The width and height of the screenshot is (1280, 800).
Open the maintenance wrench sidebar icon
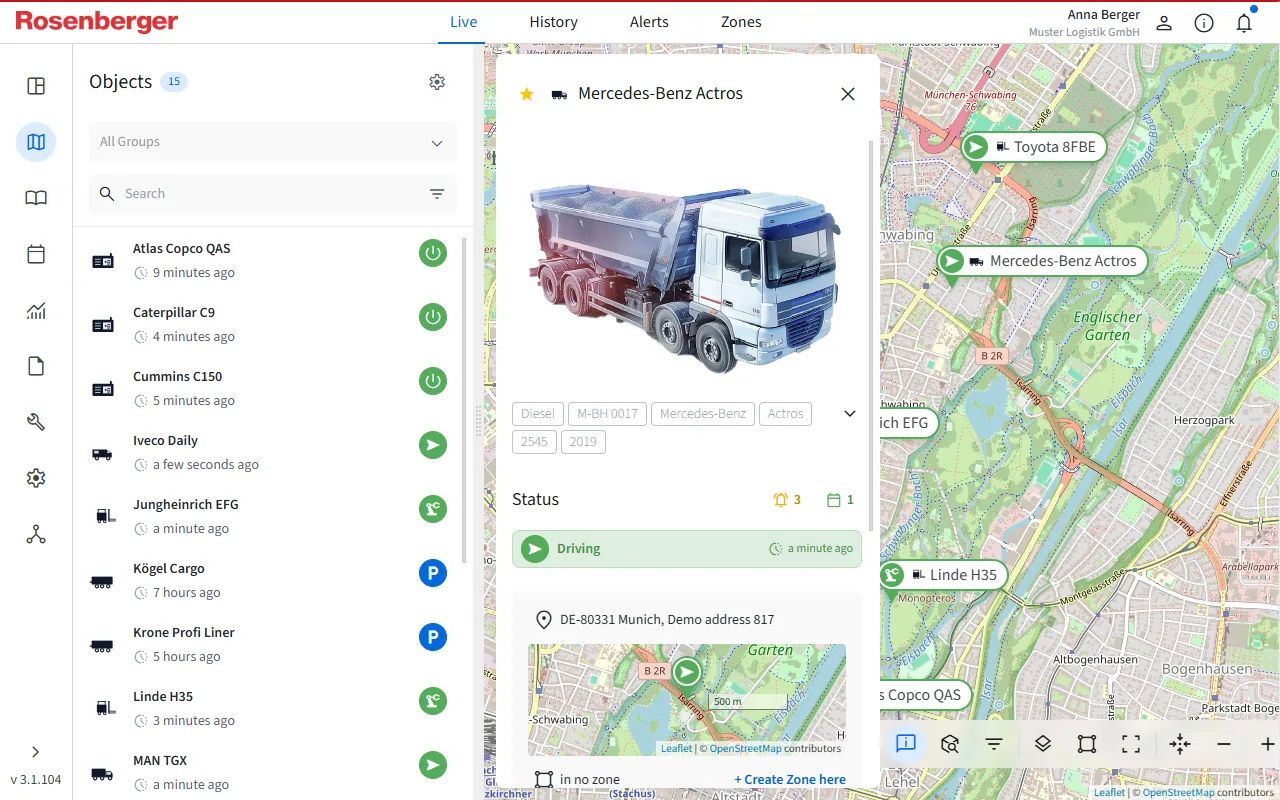[x=36, y=422]
